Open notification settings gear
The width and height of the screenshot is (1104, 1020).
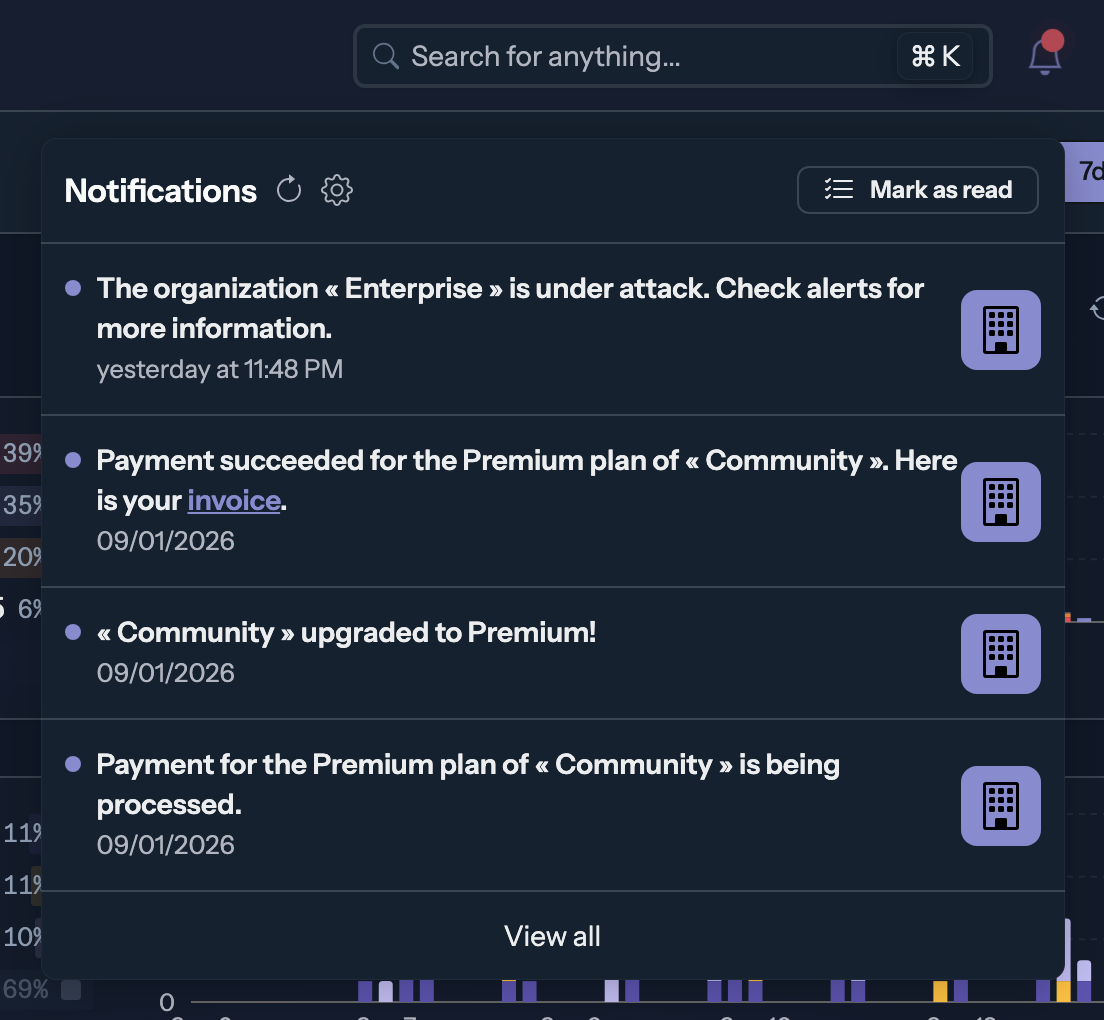click(337, 189)
